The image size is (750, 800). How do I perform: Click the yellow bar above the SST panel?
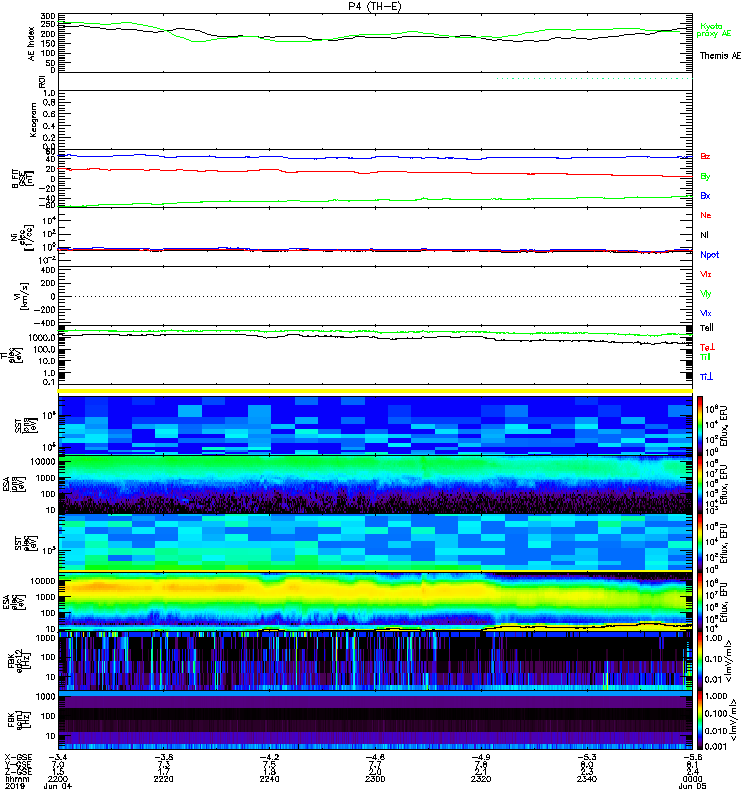pos(375,391)
